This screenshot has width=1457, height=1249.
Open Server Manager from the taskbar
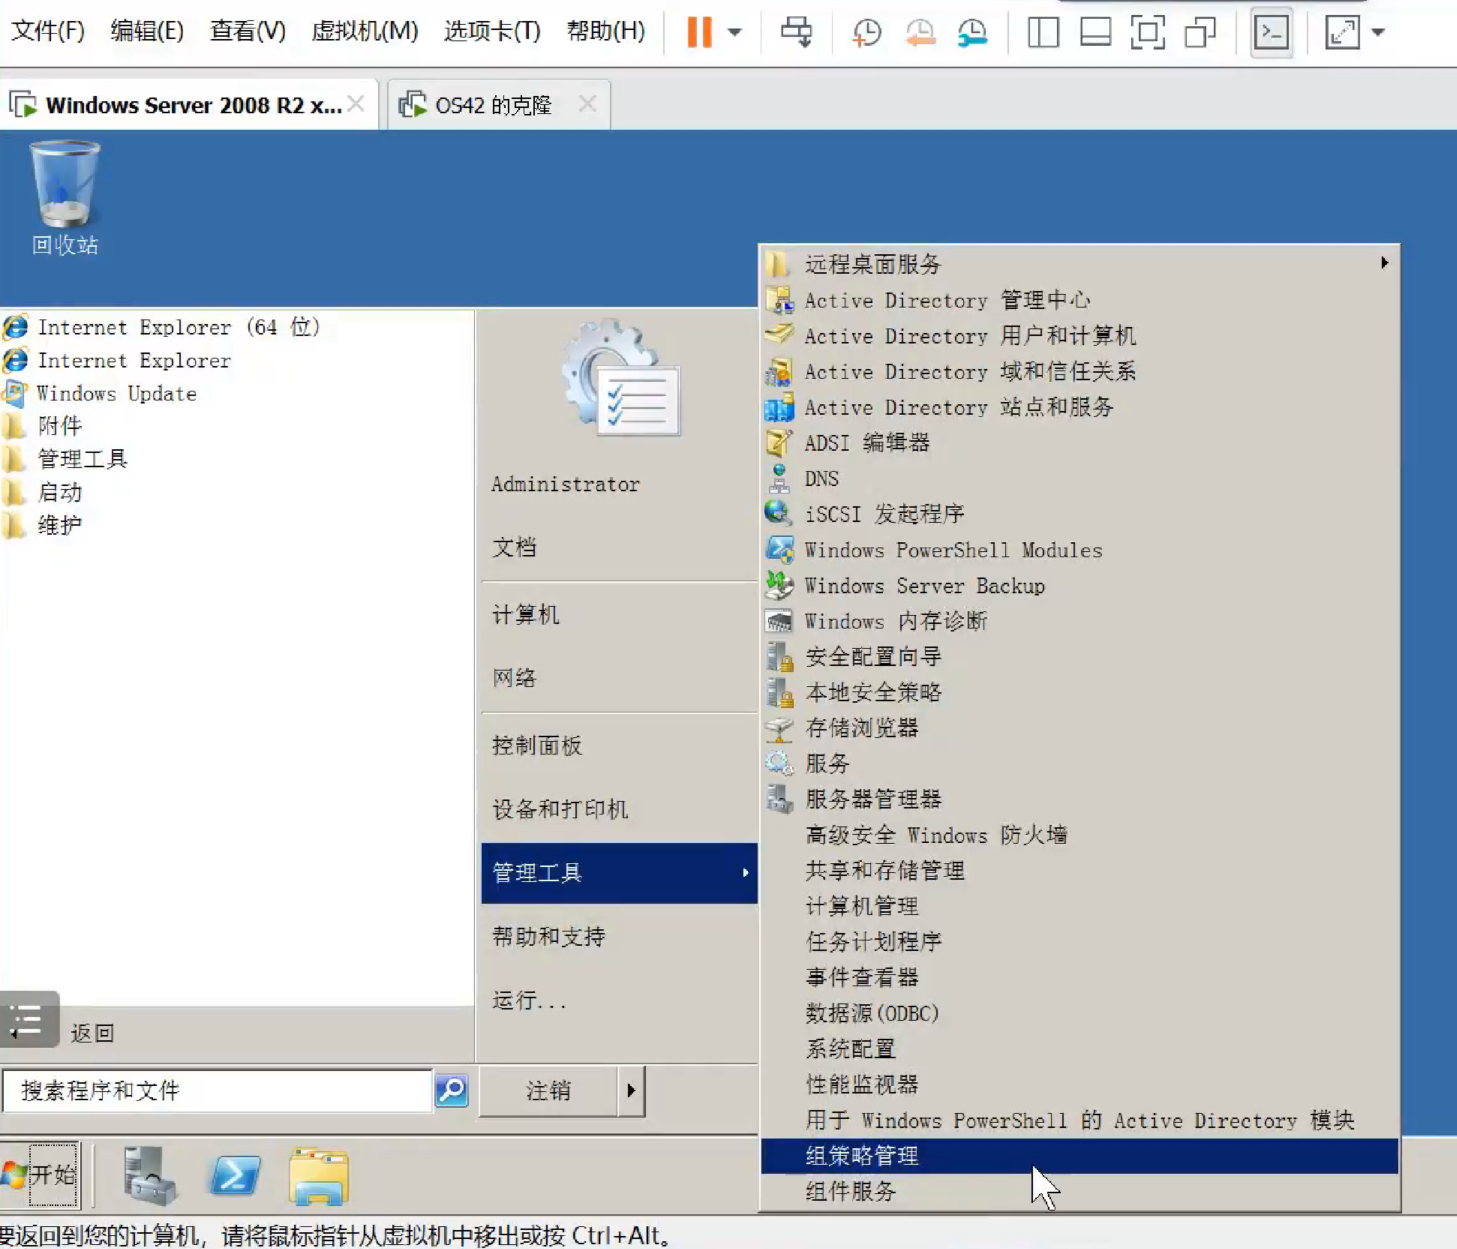click(x=150, y=1175)
